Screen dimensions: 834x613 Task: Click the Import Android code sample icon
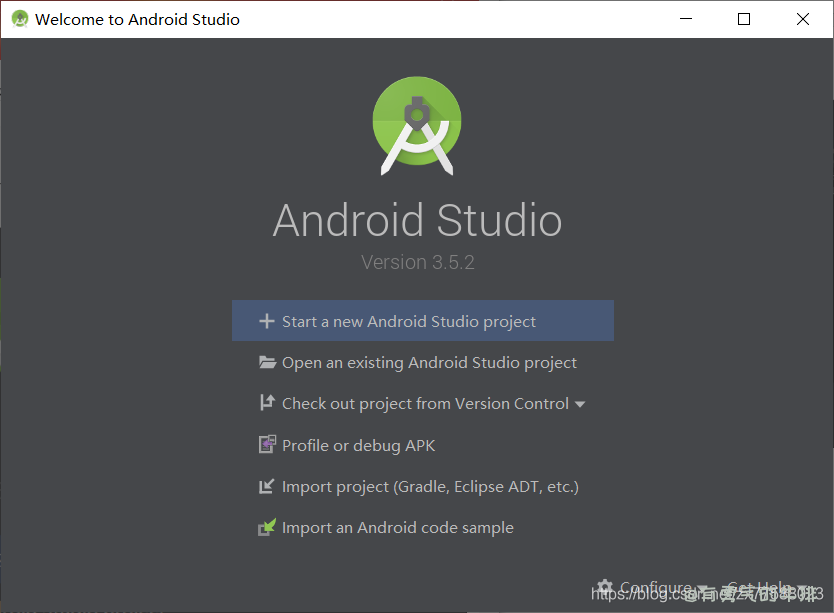[267, 527]
